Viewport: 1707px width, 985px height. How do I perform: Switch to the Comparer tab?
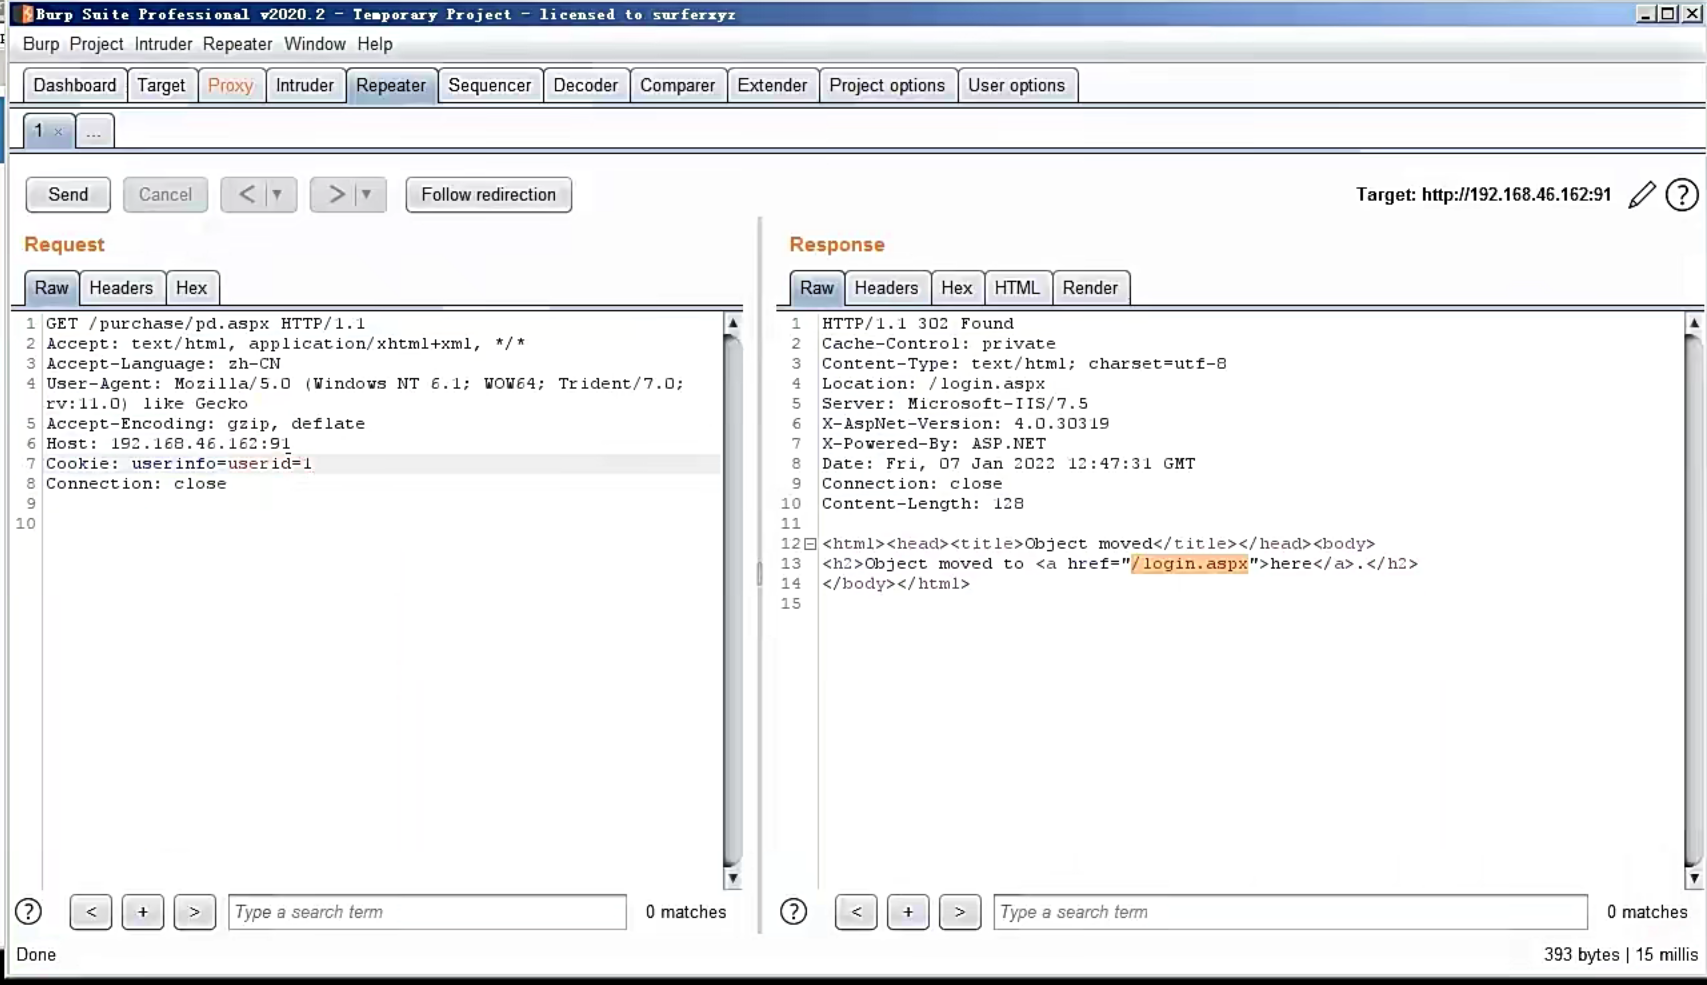tap(678, 85)
